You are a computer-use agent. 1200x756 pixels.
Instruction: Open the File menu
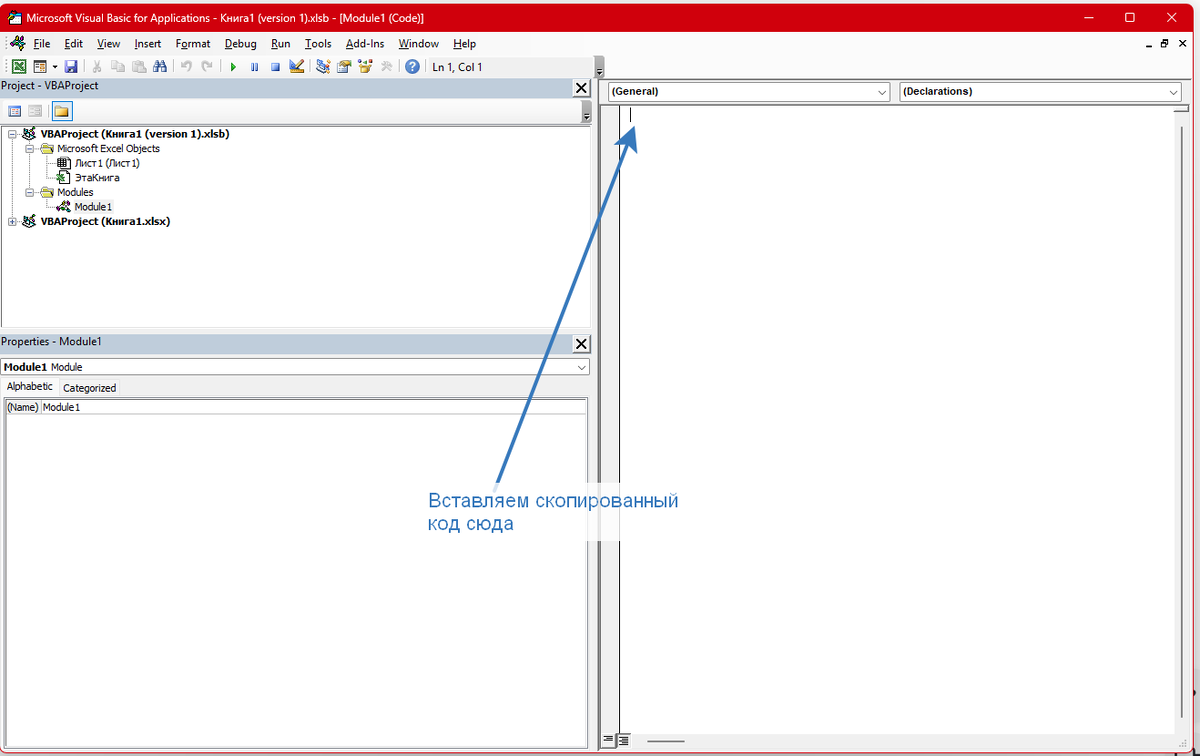41,44
